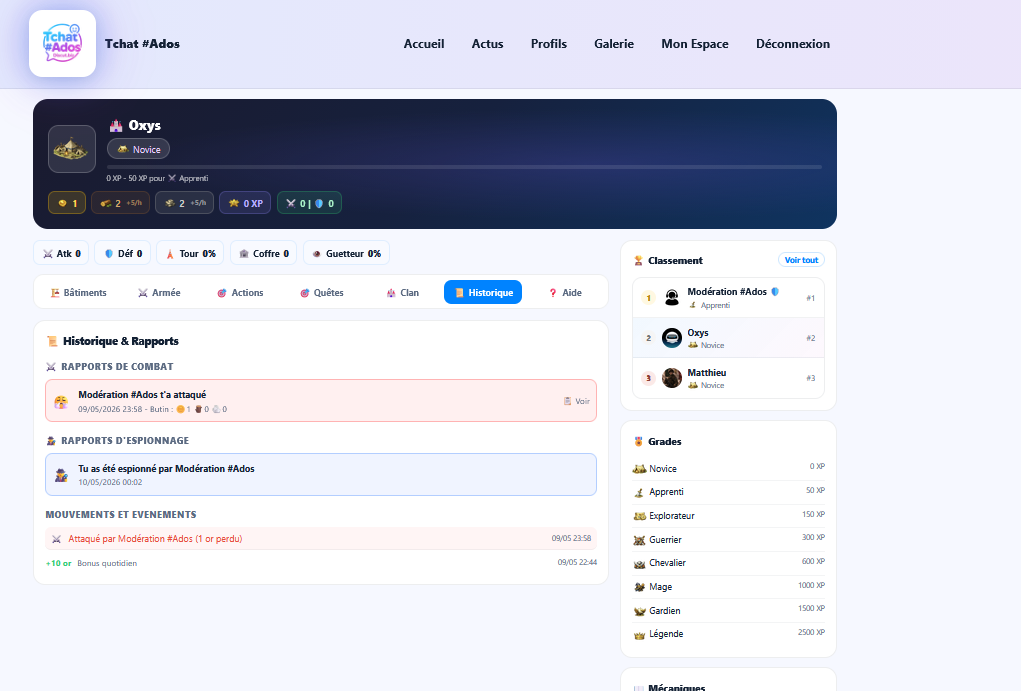Click the Déf 0 stat chip

123,253
